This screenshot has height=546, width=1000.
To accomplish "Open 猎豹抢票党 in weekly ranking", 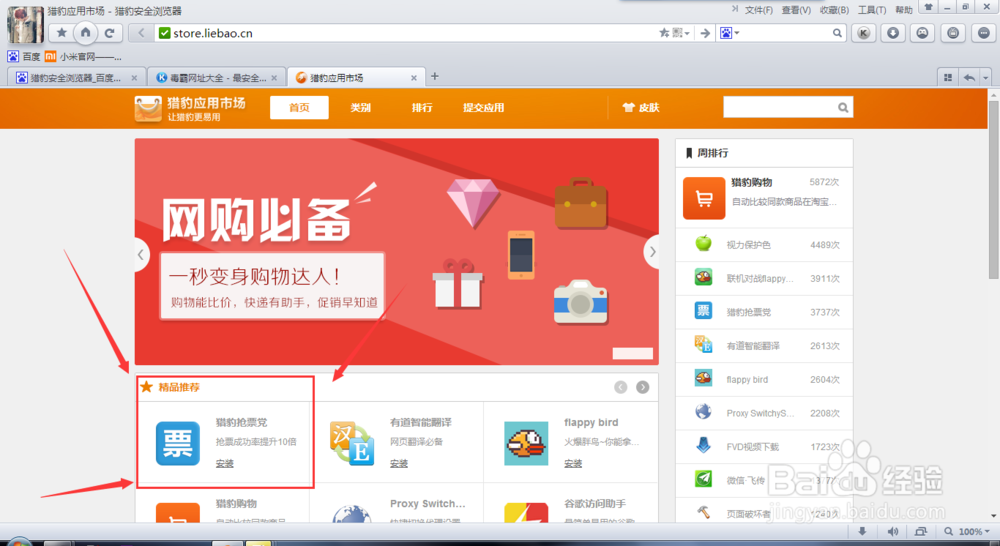I will (x=764, y=312).
